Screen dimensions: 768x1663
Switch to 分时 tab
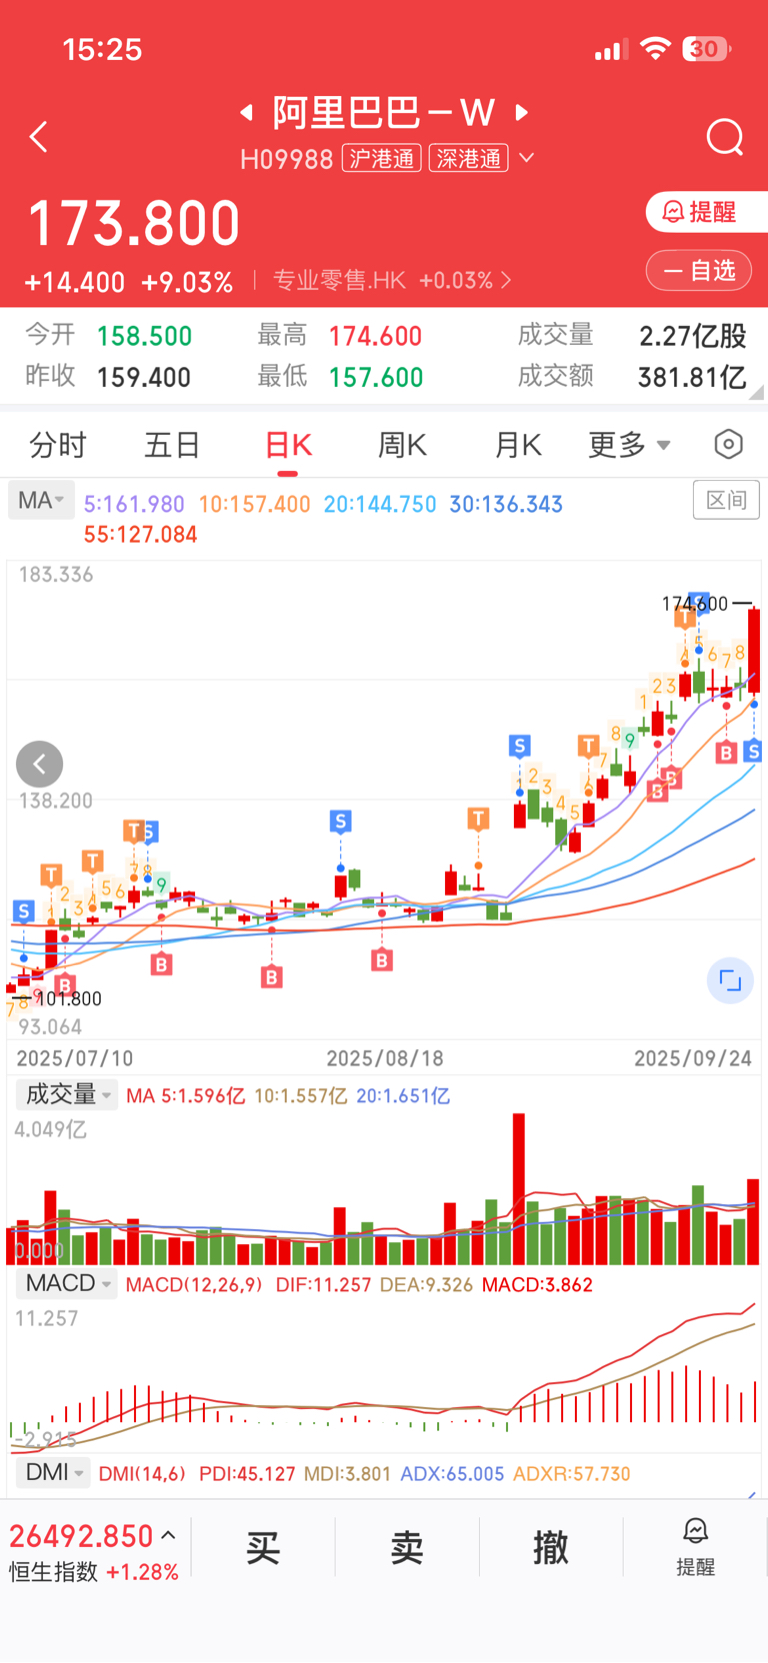(58, 445)
